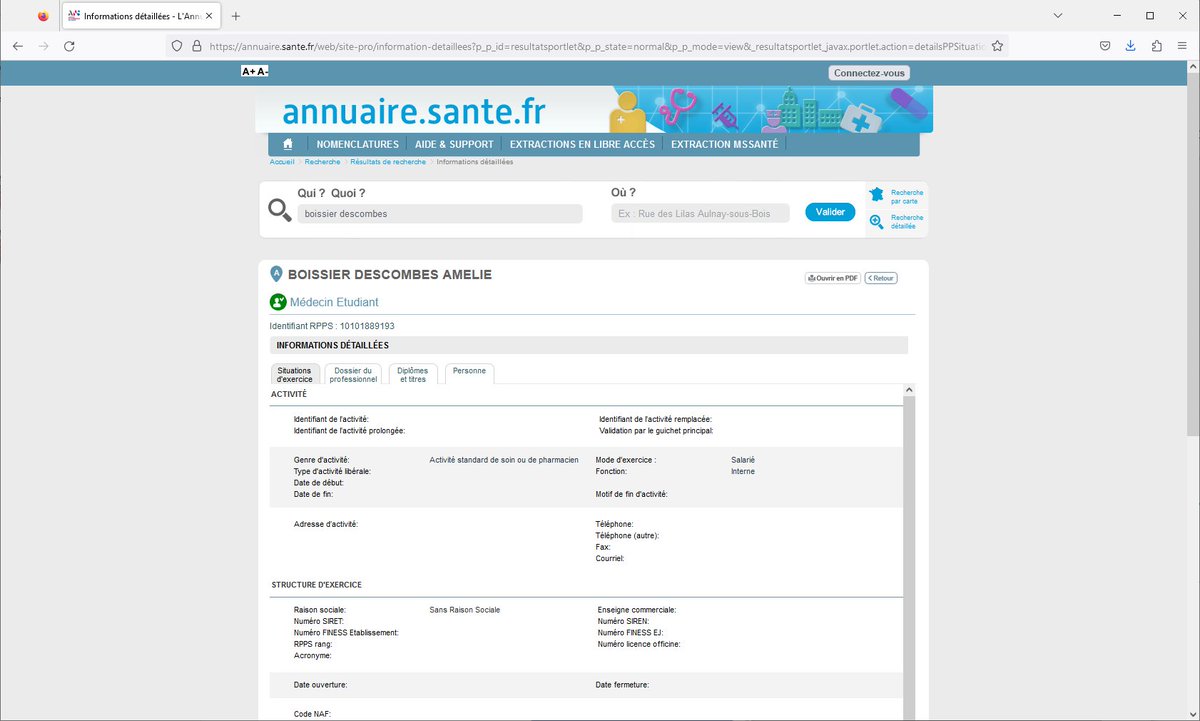Click the Retour button
Image resolution: width=1200 pixels, height=721 pixels.
[x=881, y=278]
